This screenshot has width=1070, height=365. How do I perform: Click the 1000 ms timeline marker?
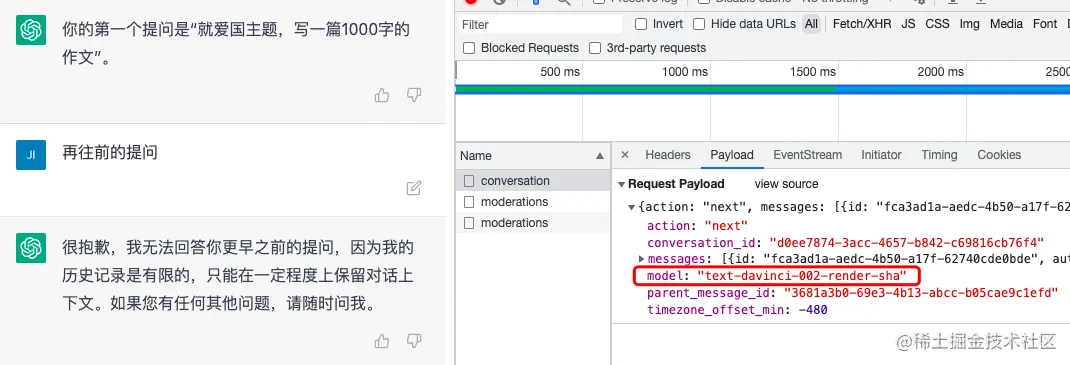point(684,72)
